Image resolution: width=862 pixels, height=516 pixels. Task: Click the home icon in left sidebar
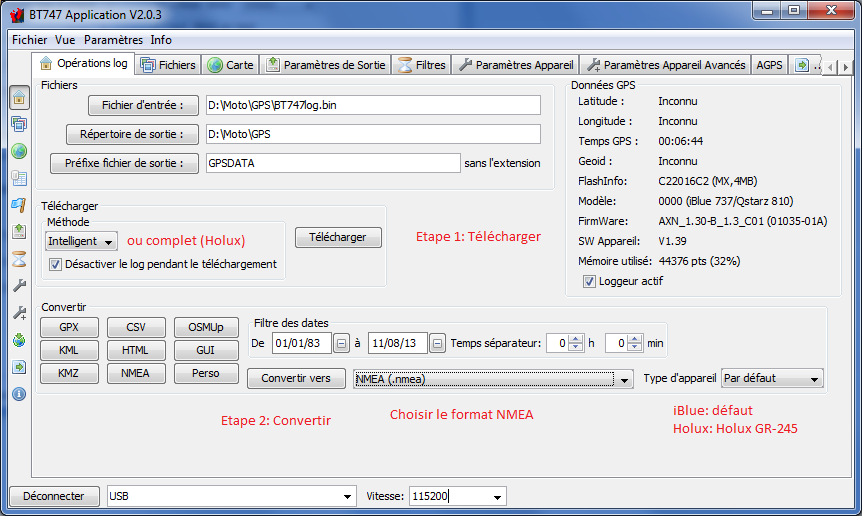[x=19, y=97]
